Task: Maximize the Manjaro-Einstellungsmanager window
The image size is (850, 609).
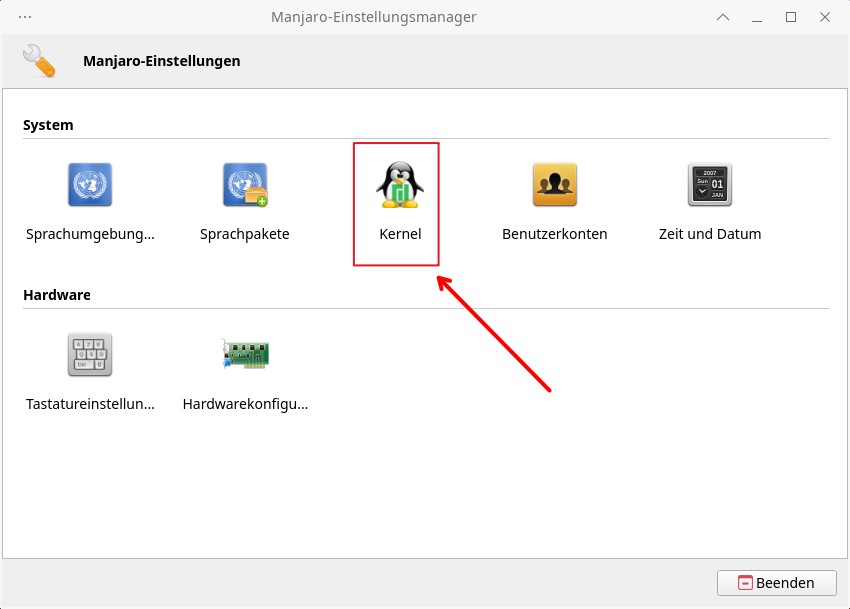Action: [791, 17]
